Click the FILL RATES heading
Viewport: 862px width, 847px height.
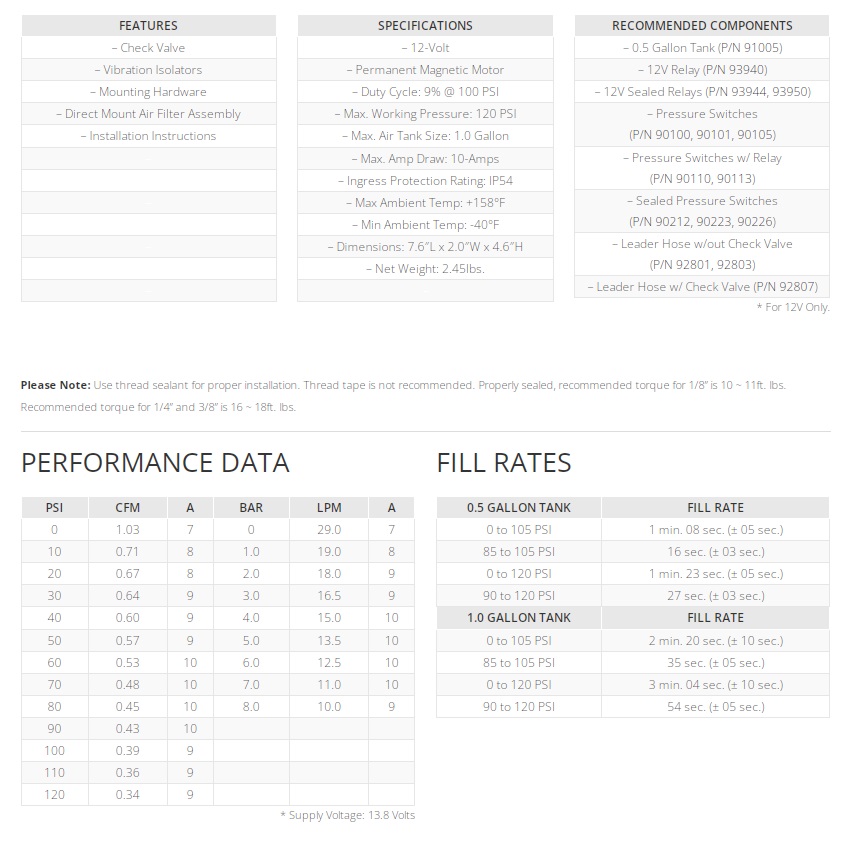(x=504, y=463)
